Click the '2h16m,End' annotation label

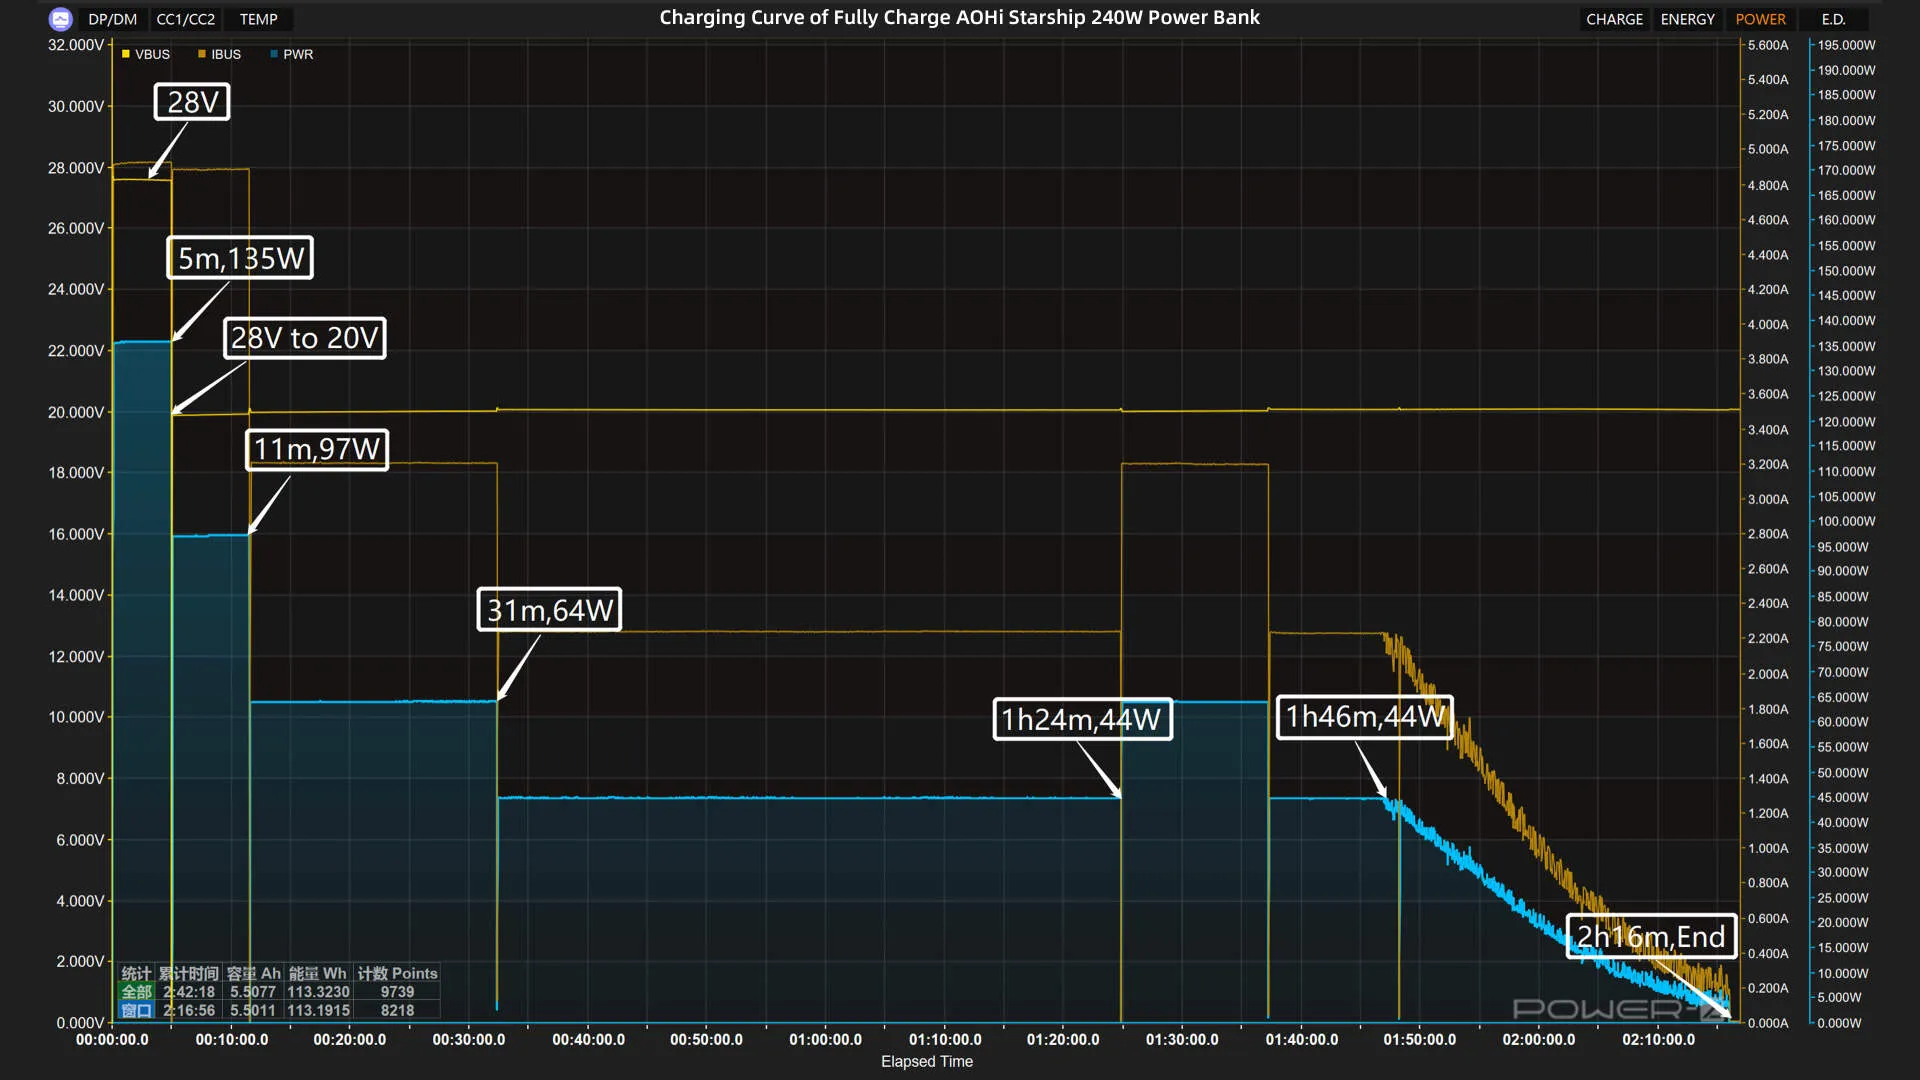(1651, 937)
